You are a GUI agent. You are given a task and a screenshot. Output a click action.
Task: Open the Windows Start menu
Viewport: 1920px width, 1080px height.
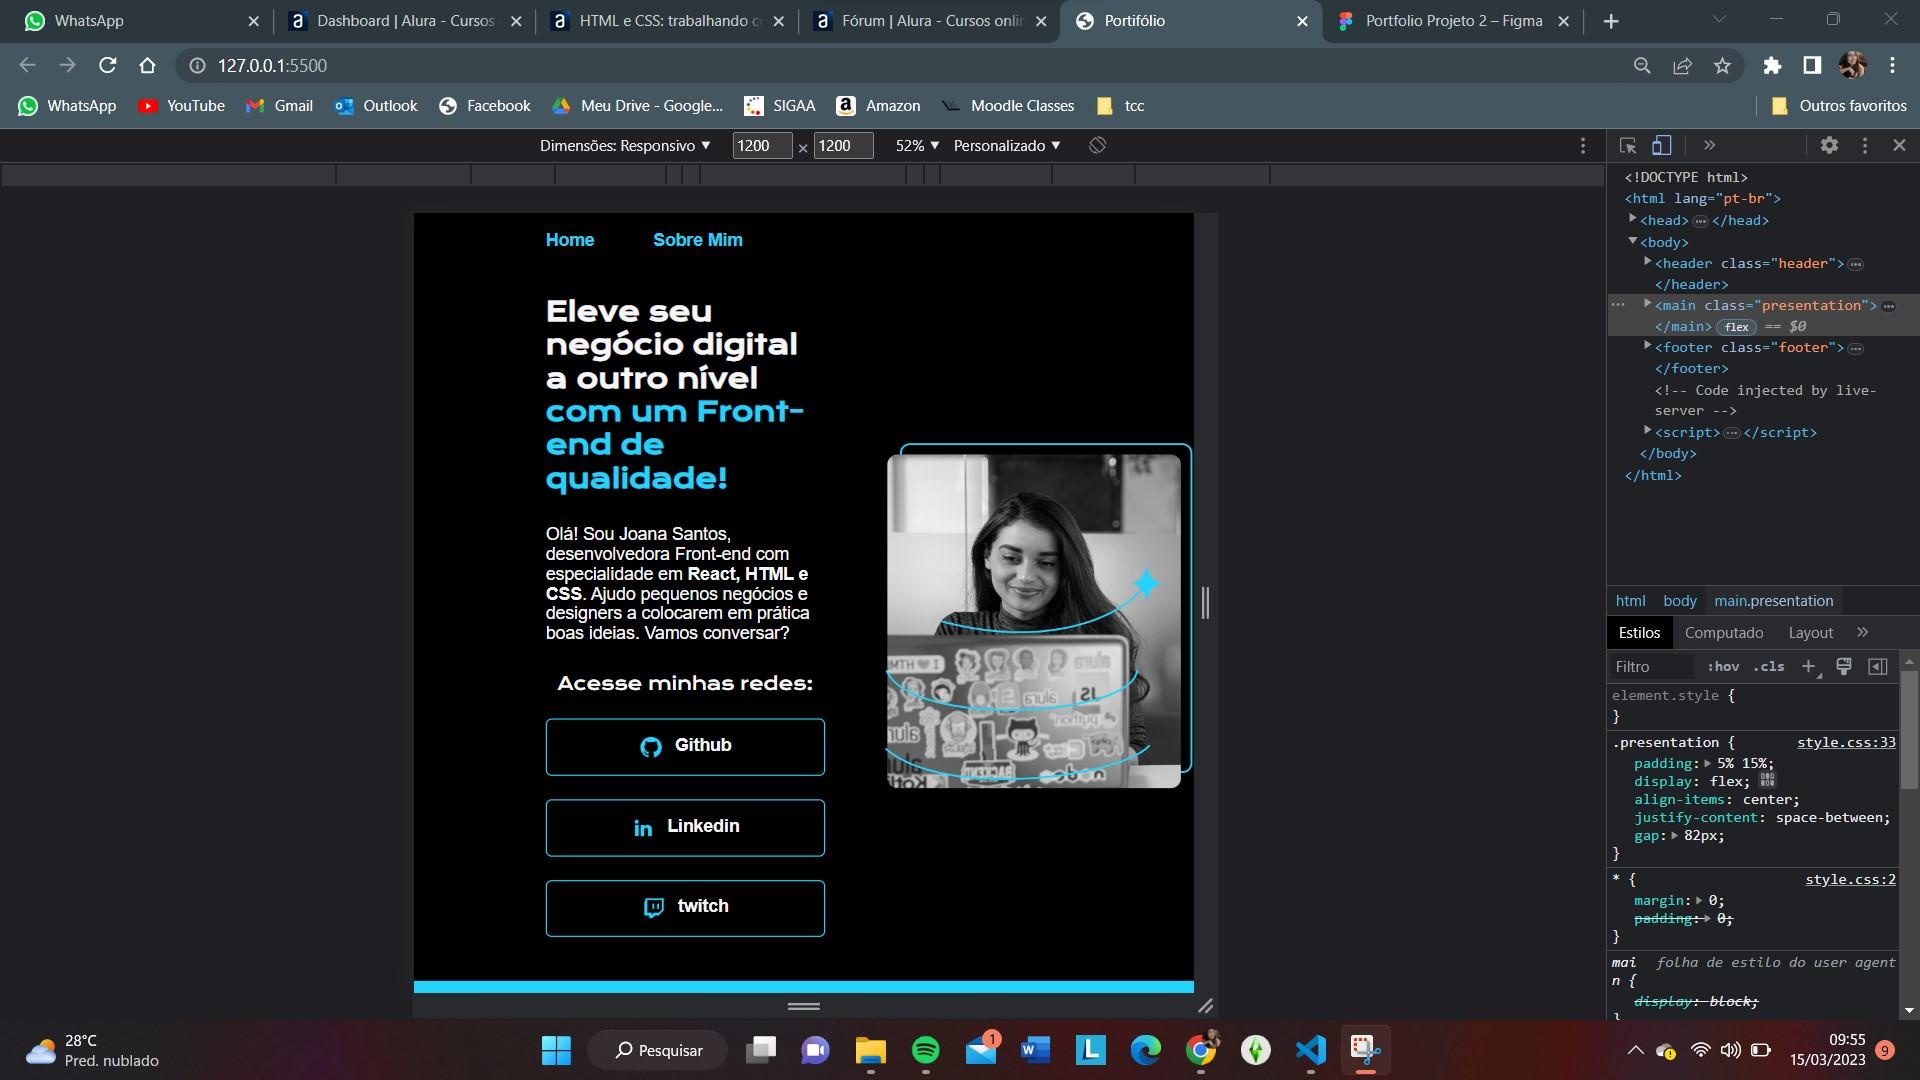[x=556, y=1050]
